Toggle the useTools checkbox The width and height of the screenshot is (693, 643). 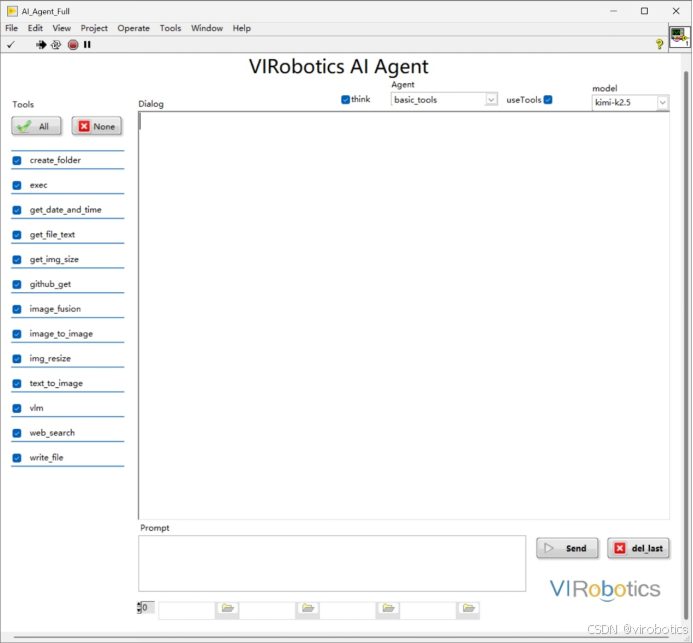coord(548,99)
